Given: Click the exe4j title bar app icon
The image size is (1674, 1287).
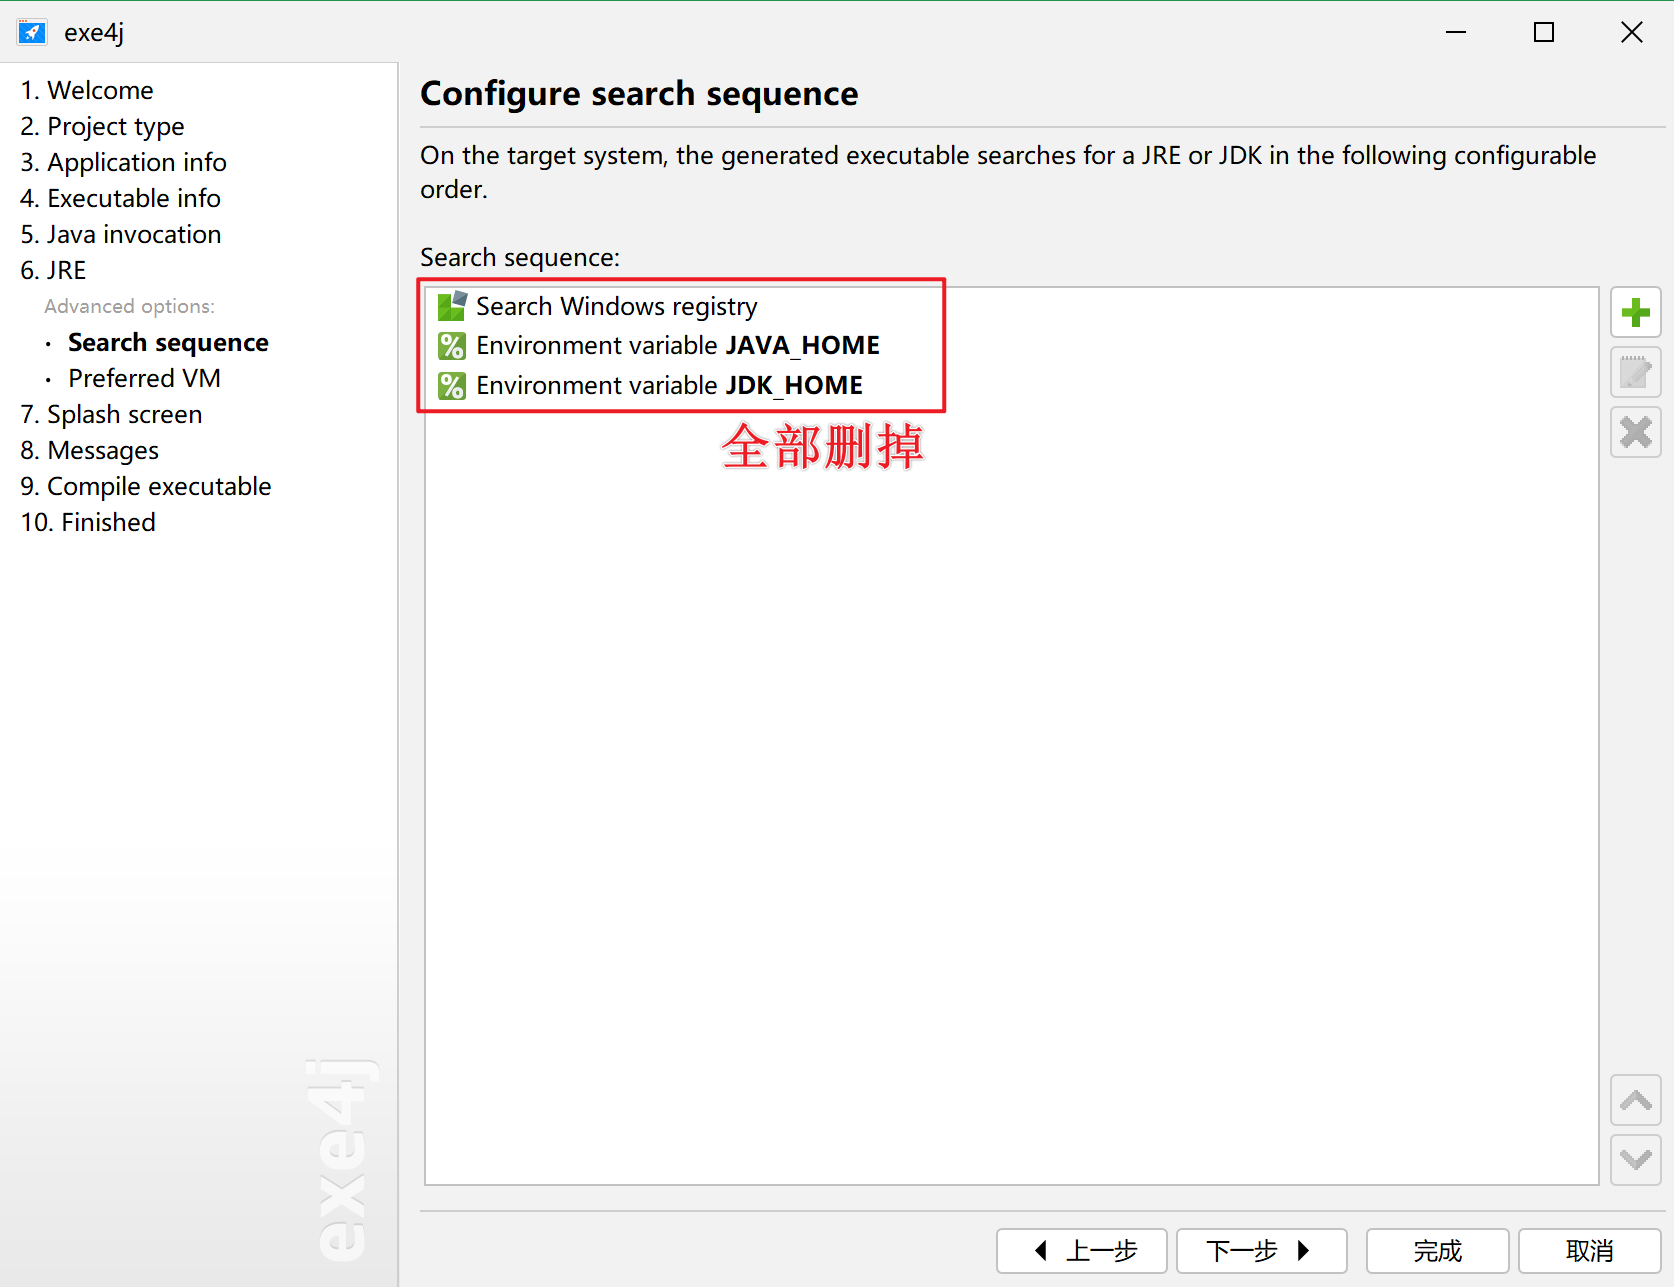Looking at the screenshot, I should pos(32,32).
